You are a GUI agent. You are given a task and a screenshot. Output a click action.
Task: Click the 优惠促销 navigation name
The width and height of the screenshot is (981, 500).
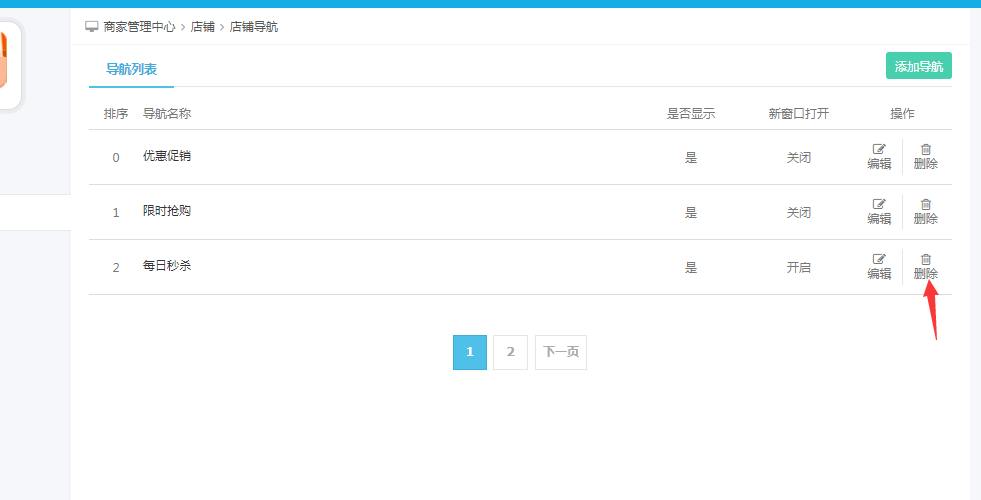[x=167, y=156]
